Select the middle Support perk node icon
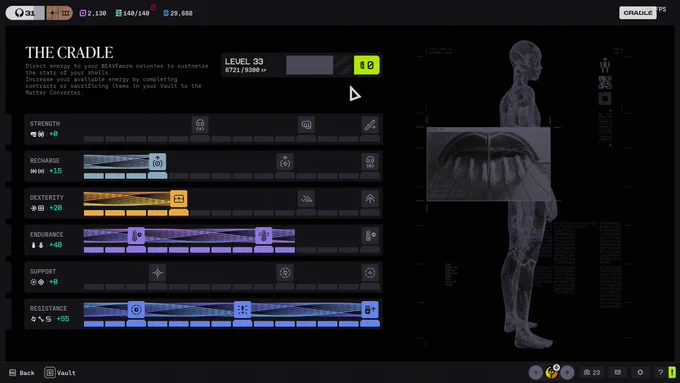680x383 pixels. click(x=285, y=273)
